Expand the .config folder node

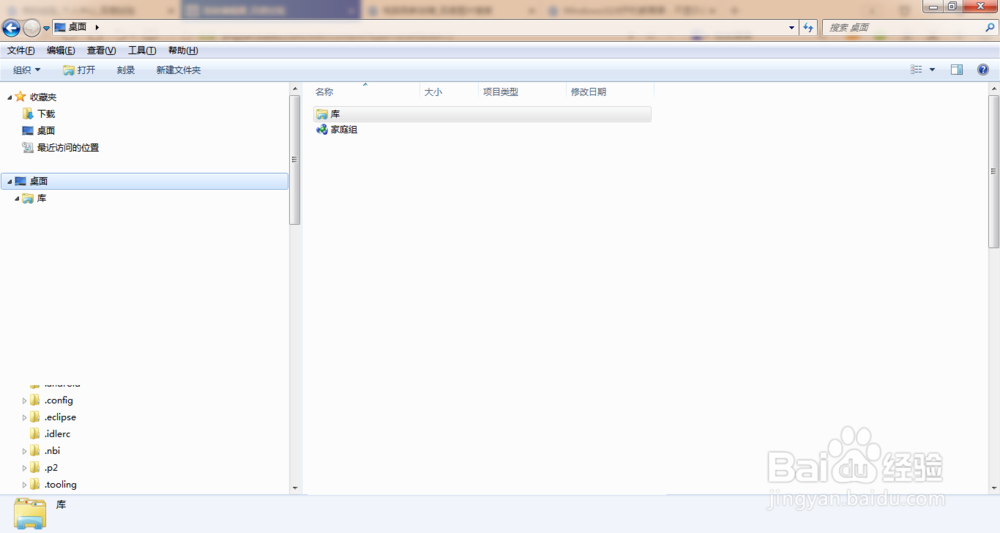(24, 400)
